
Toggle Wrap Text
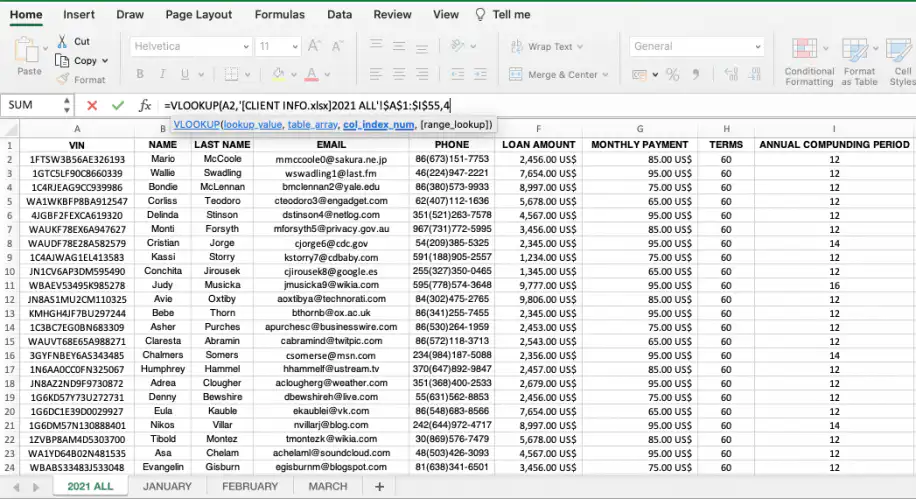coord(546,46)
